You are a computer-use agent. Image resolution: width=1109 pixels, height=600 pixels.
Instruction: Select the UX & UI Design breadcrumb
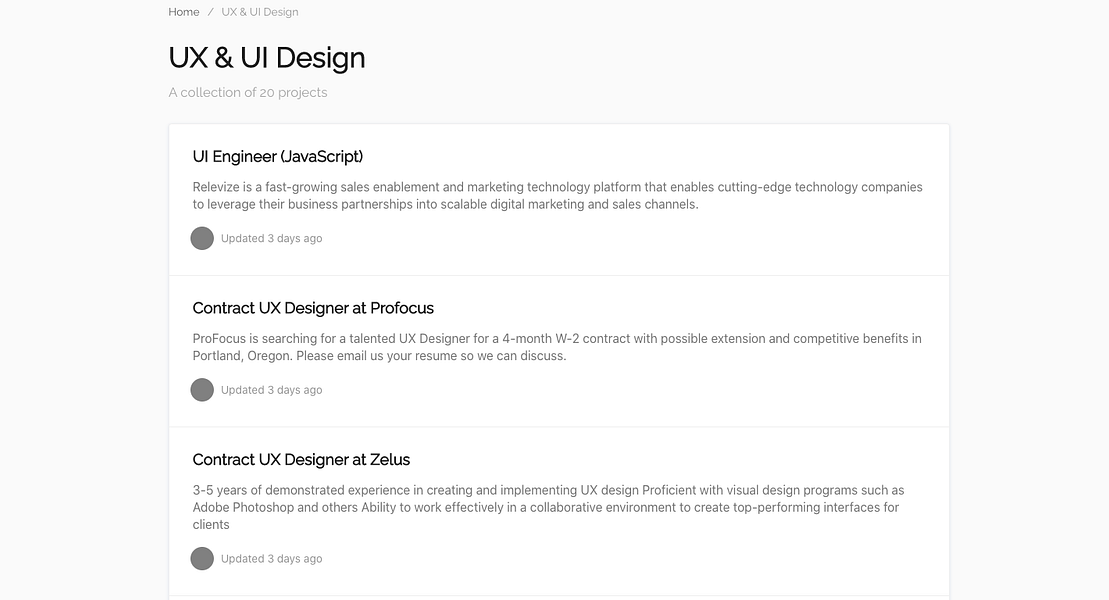pyautogui.click(x=260, y=12)
